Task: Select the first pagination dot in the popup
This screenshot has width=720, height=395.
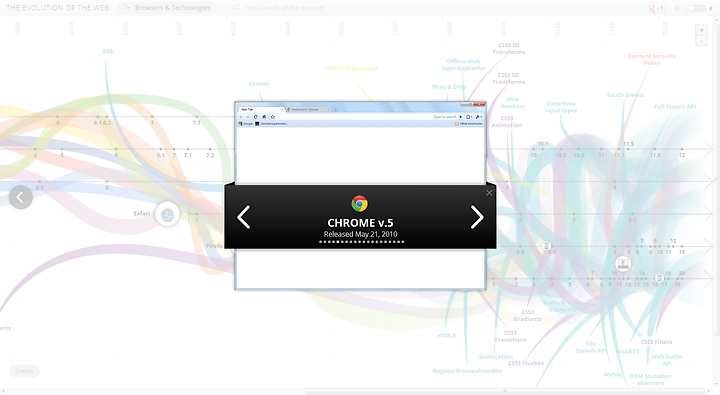Action: click(321, 242)
